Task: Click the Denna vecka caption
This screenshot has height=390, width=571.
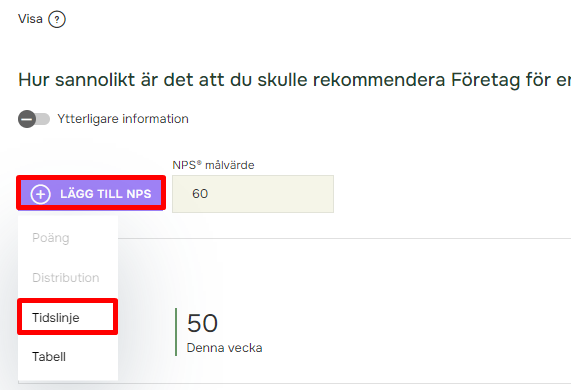Action: click(x=224, y=348)
